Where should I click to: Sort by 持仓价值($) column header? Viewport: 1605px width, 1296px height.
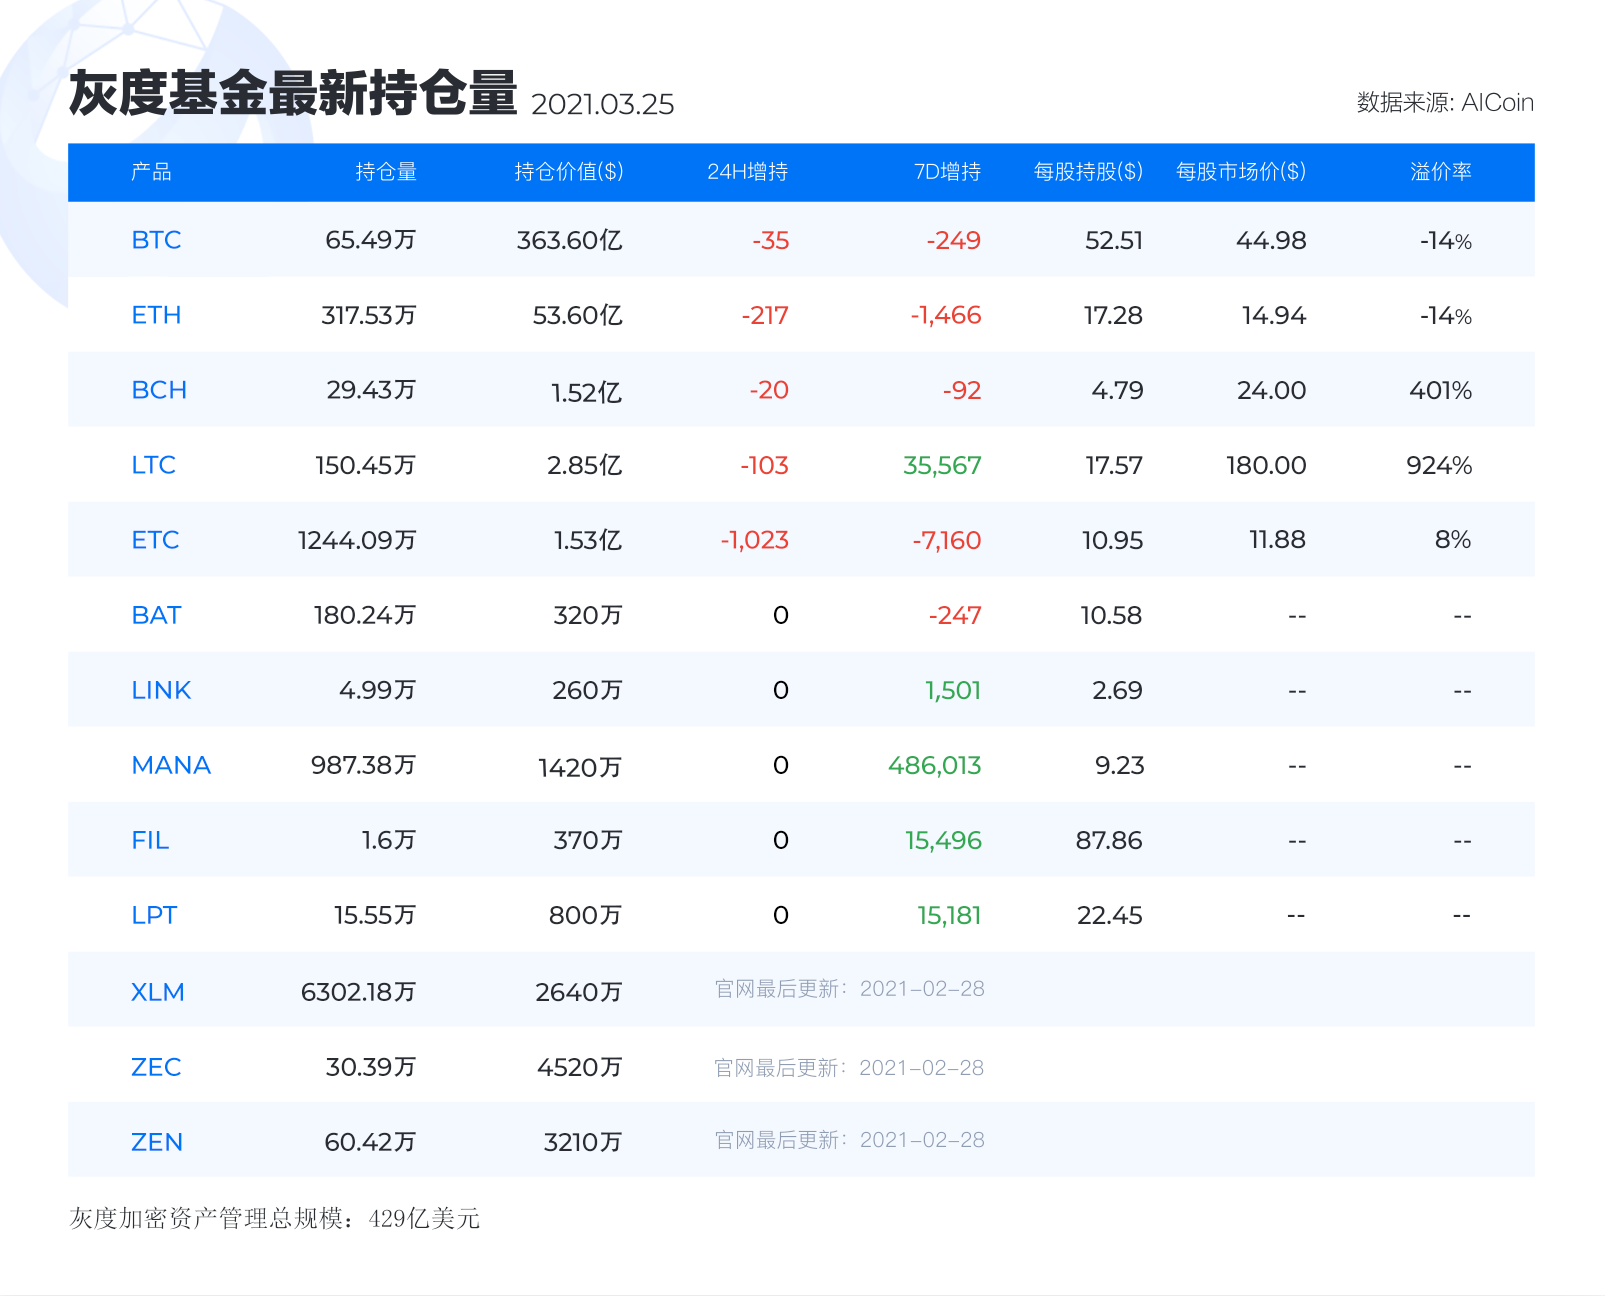[x=568, y=172]
